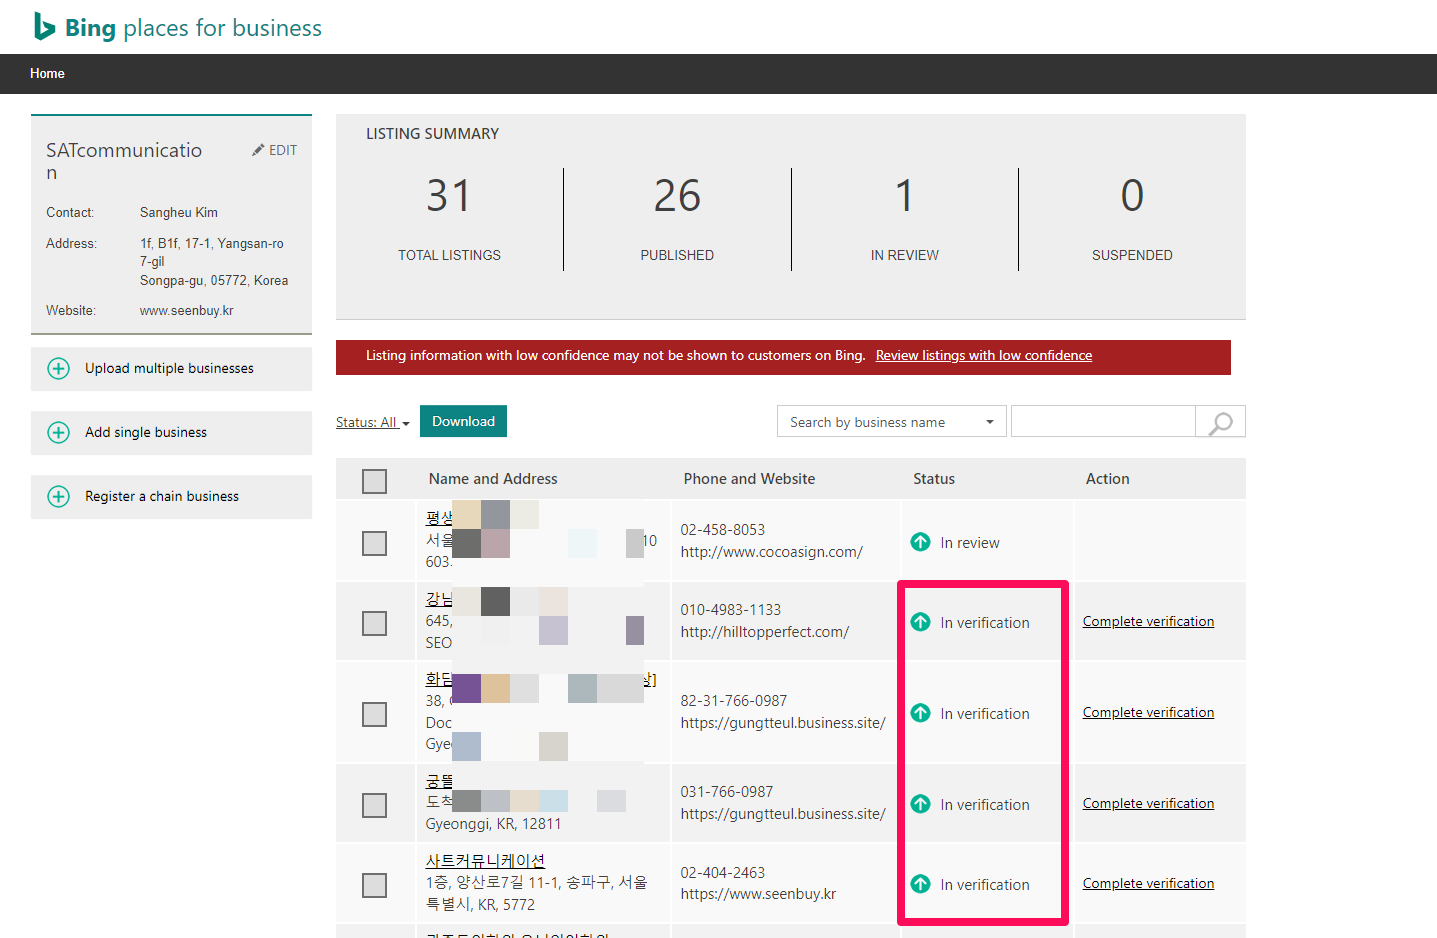Click the Status column header

934,479
